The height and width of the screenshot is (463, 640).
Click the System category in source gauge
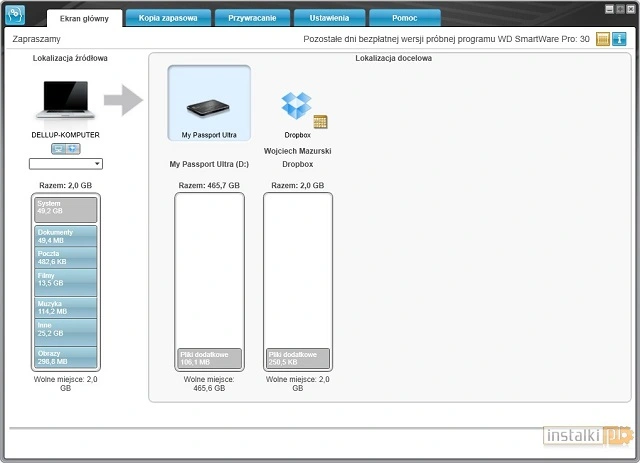66,208
